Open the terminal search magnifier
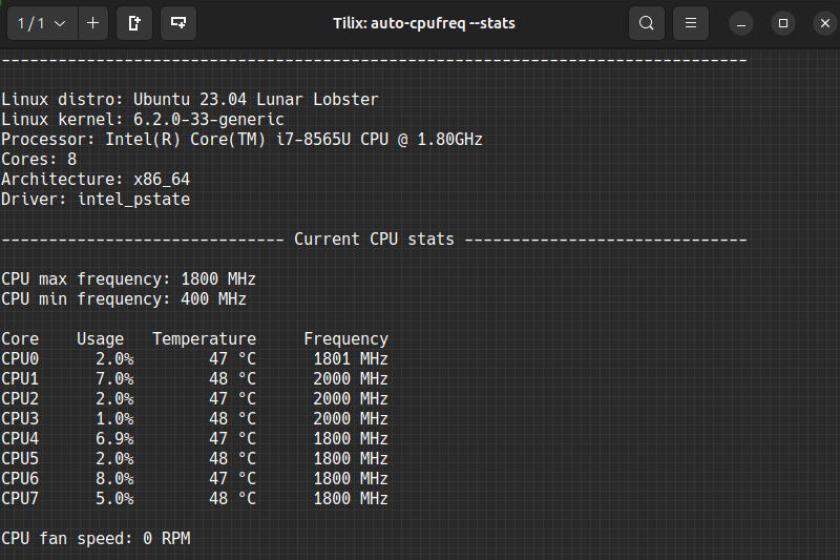This screenshot has height=560, width=840. [647, 23]
